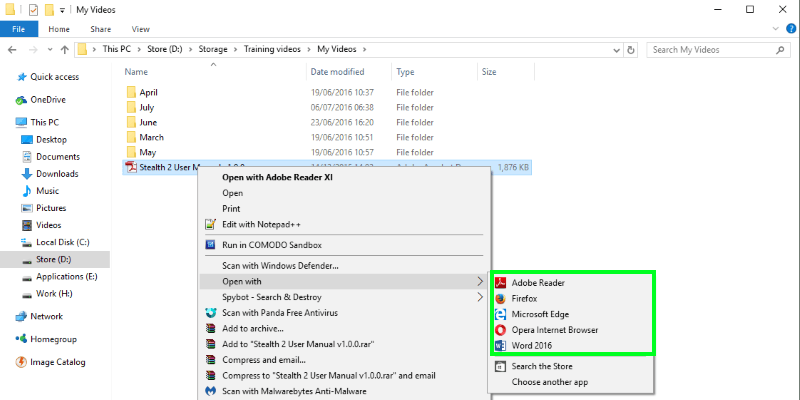Click the search magnifier icon
This screenshot has width=800, height=400.
pyautogui.click(x=780, y=50)
